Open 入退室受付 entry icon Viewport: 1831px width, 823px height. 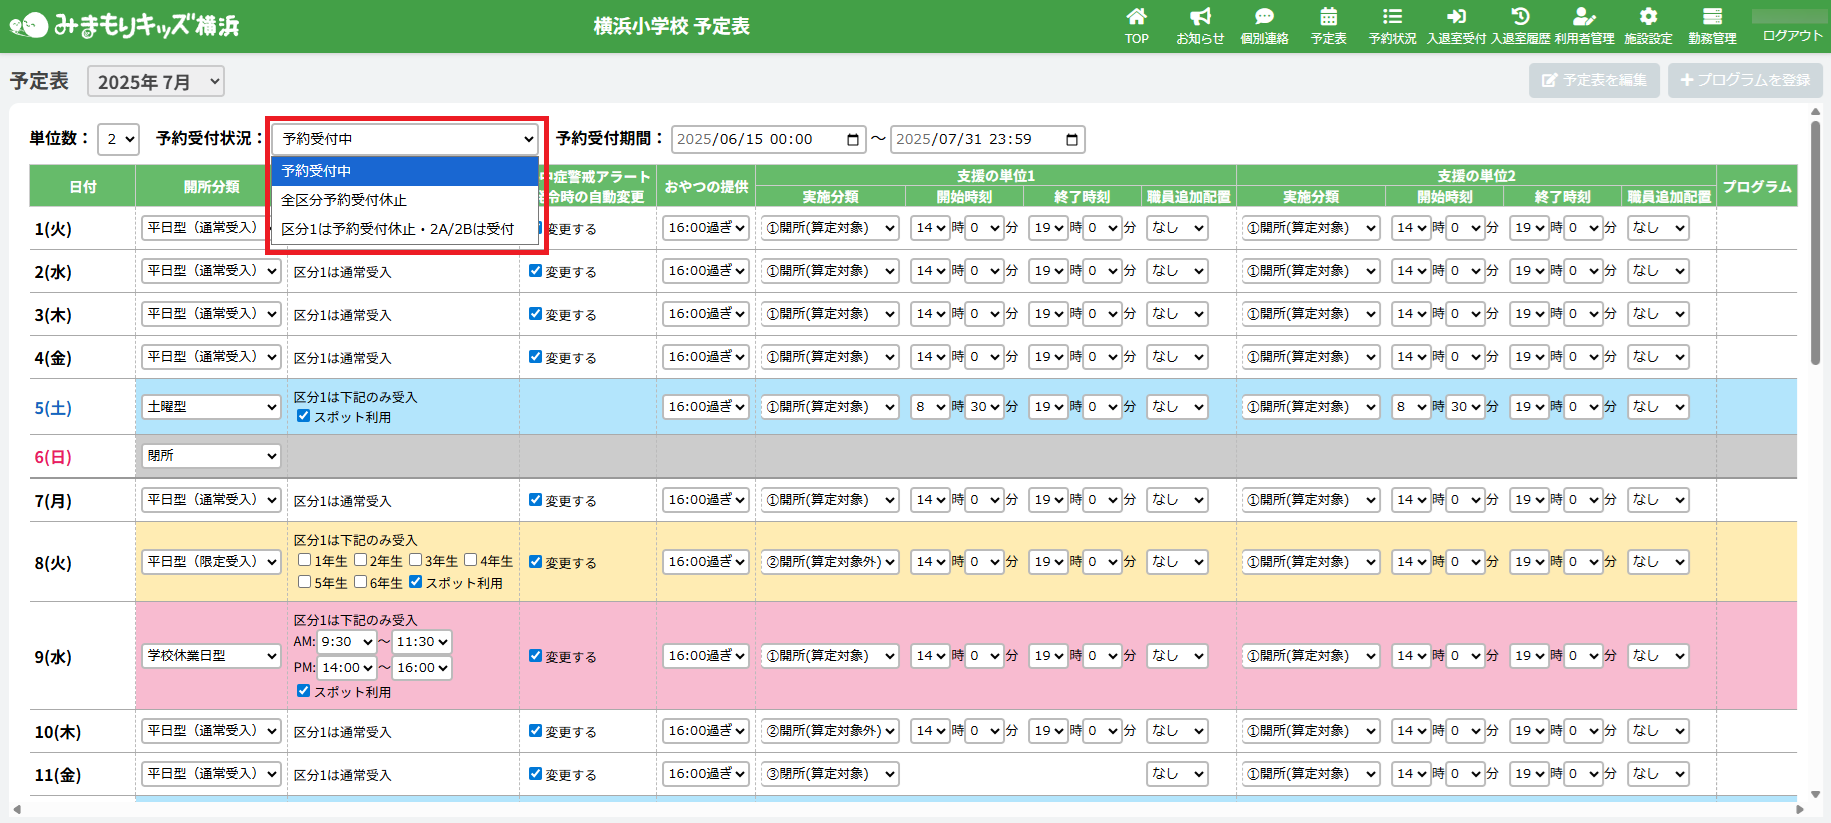point(1456,17)
